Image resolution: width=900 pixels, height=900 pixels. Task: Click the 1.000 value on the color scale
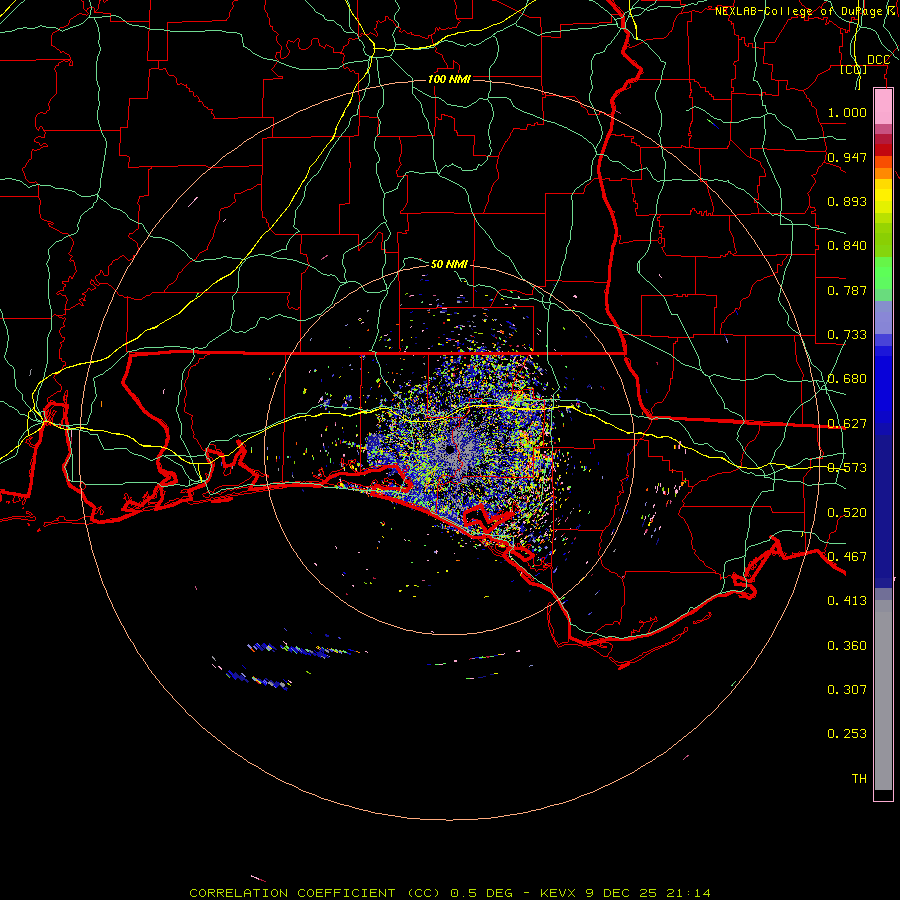(847, 112)
